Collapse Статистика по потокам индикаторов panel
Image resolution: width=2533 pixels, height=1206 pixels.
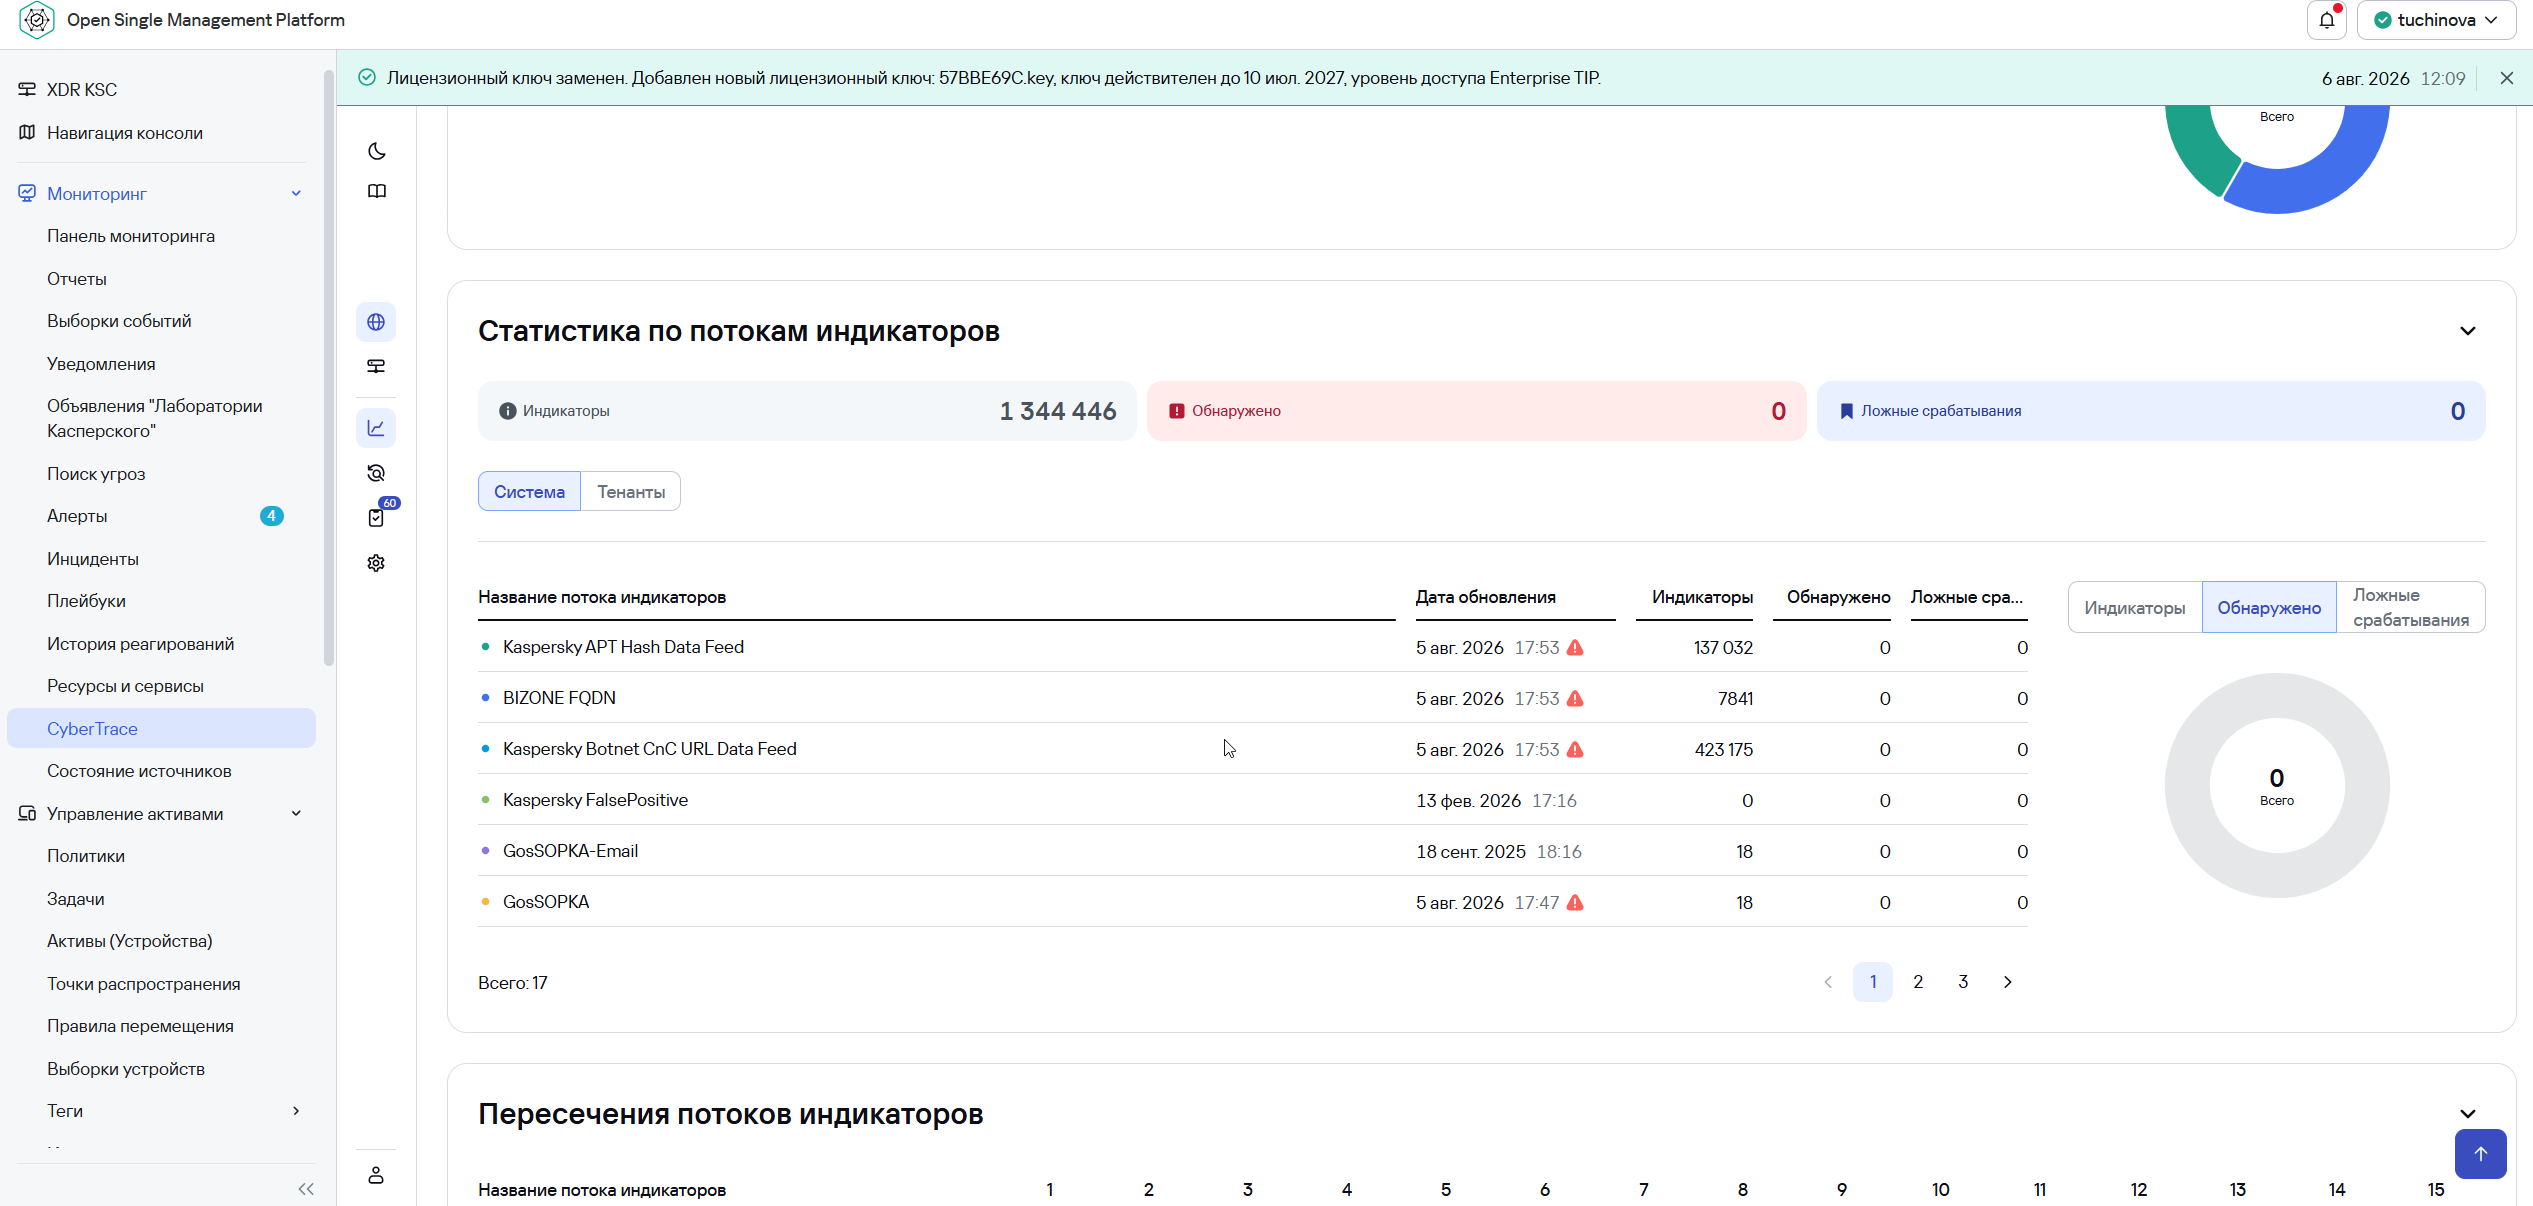[x=2468, y=331]
